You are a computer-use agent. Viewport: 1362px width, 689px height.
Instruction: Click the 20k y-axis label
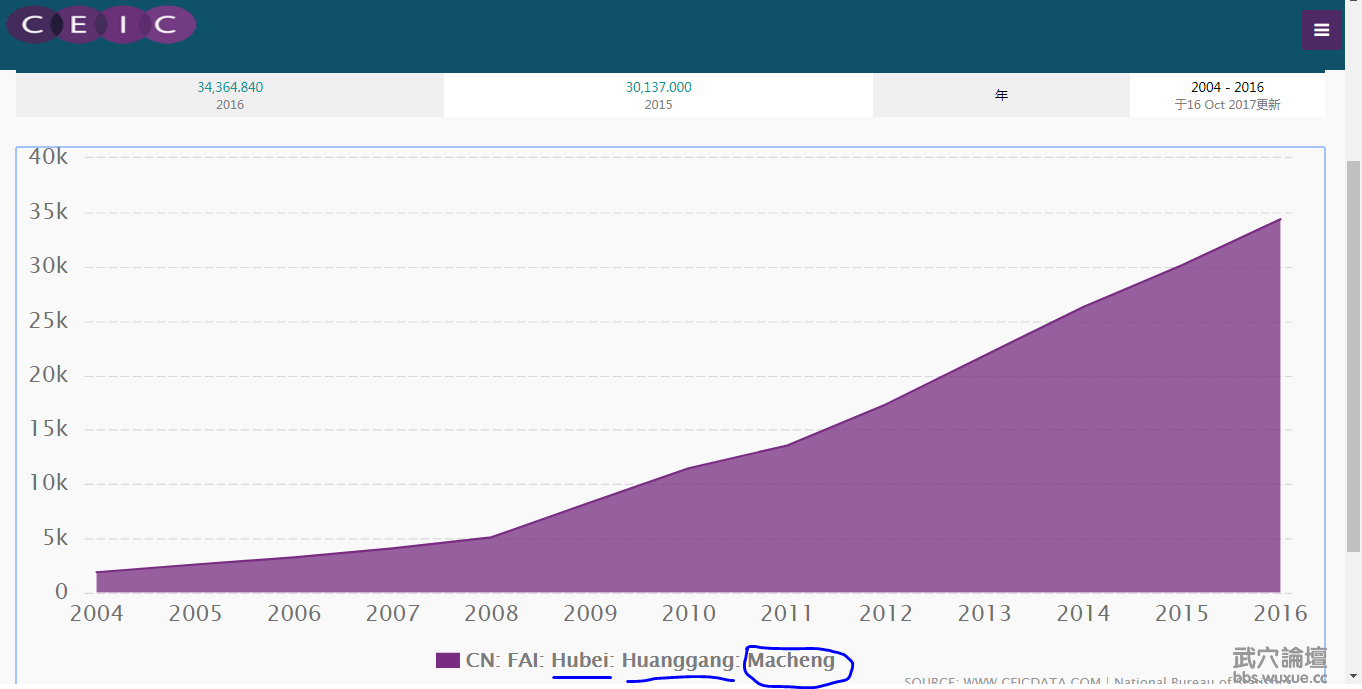[48, 375]
